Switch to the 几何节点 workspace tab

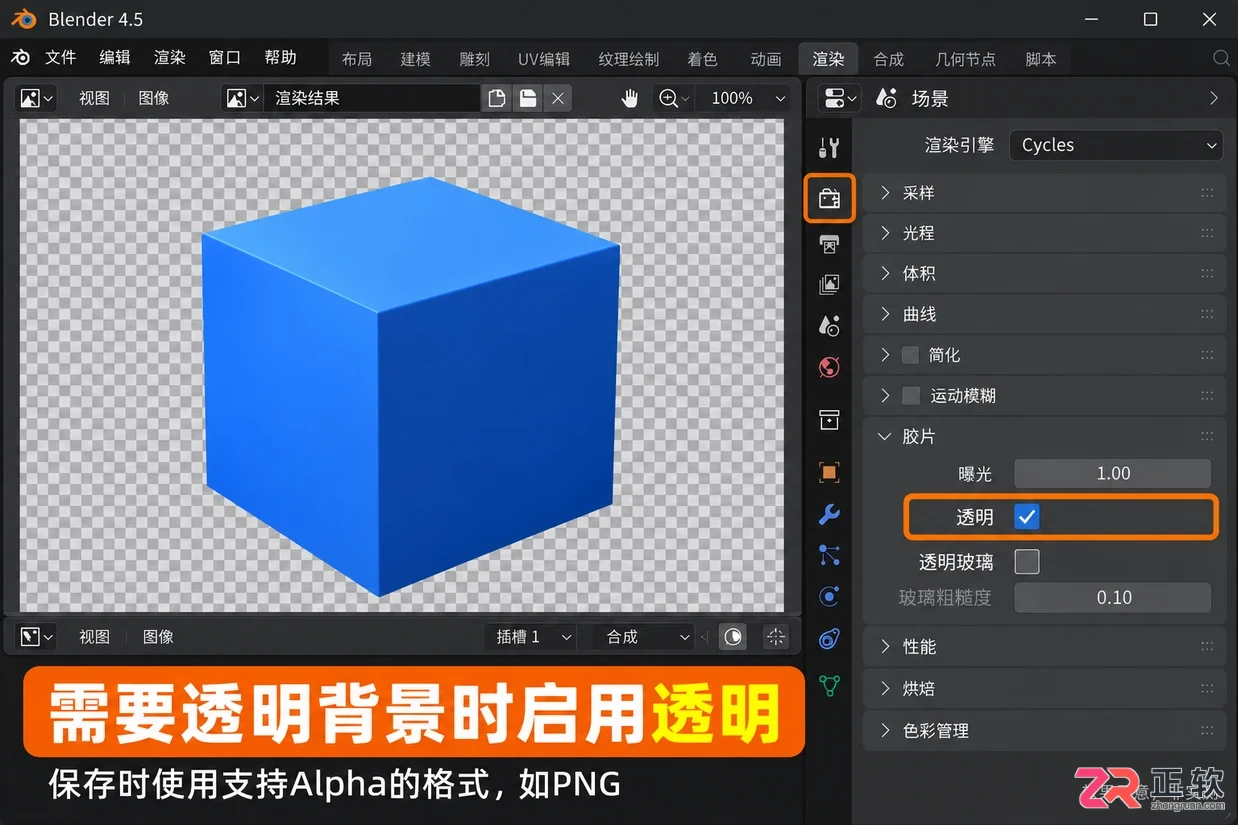pos(965,59)
